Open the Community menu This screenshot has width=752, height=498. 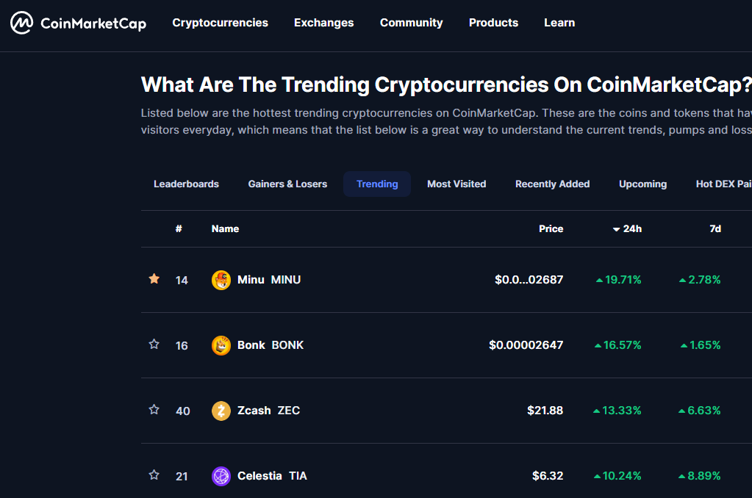[x=411, y=23]
